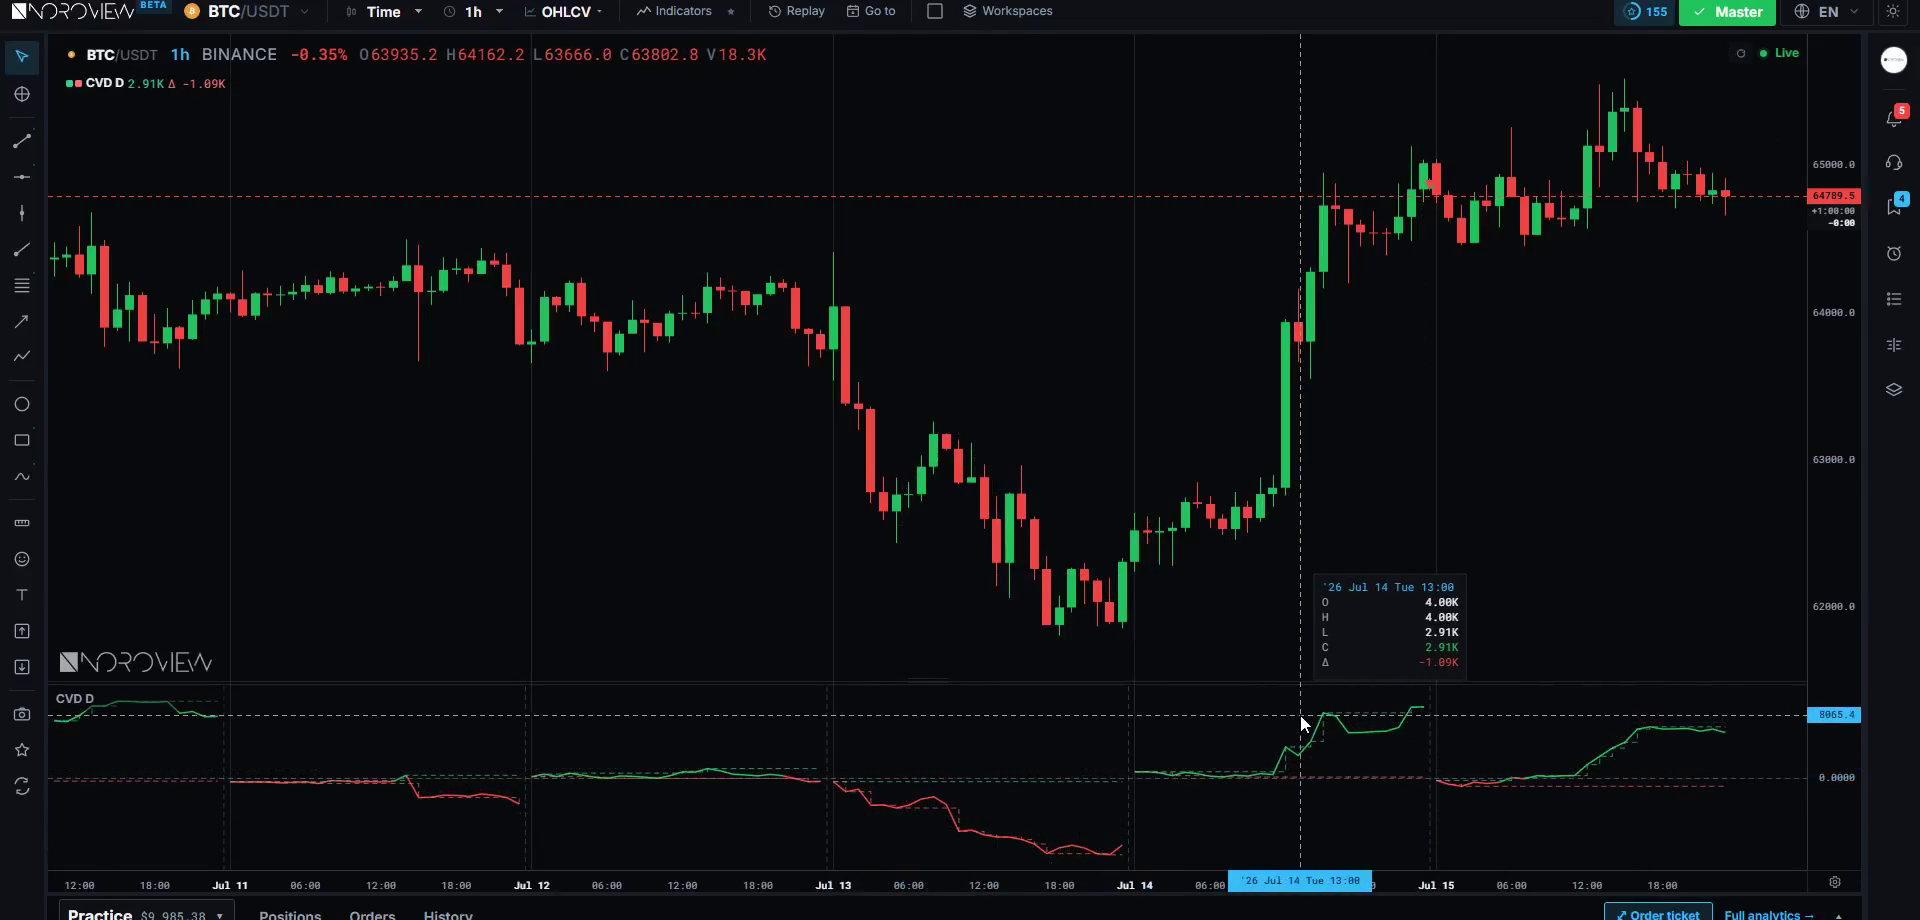Open the Time chart-type dropdown
The width and height of the screenshot is (1920, 920).
click(384, 11)
